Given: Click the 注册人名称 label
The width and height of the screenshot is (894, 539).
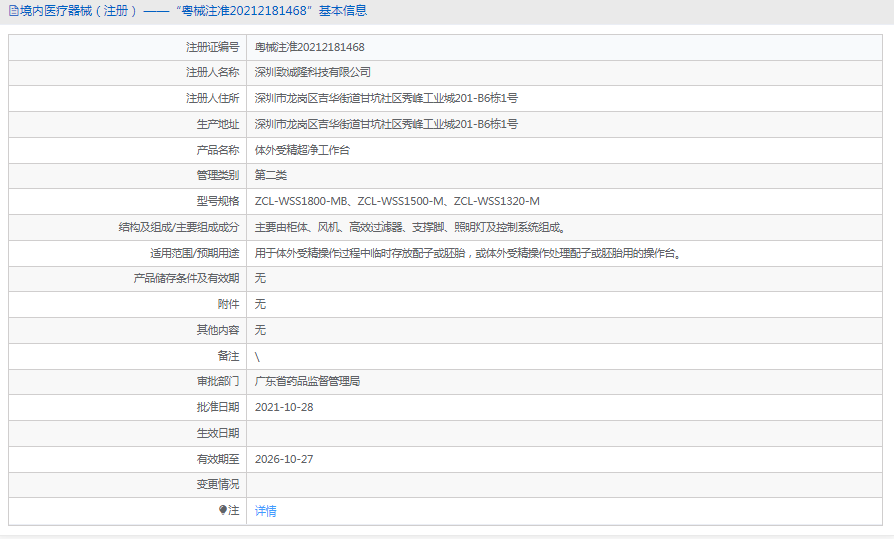Looking at the screenshot, I should tap(213, 72).
